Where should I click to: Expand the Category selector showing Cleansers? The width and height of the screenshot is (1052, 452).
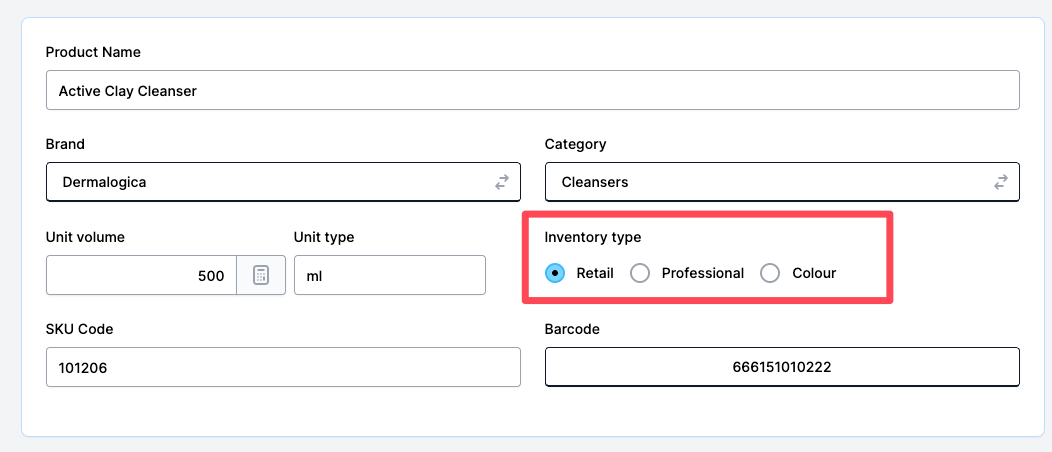[782, 182]
